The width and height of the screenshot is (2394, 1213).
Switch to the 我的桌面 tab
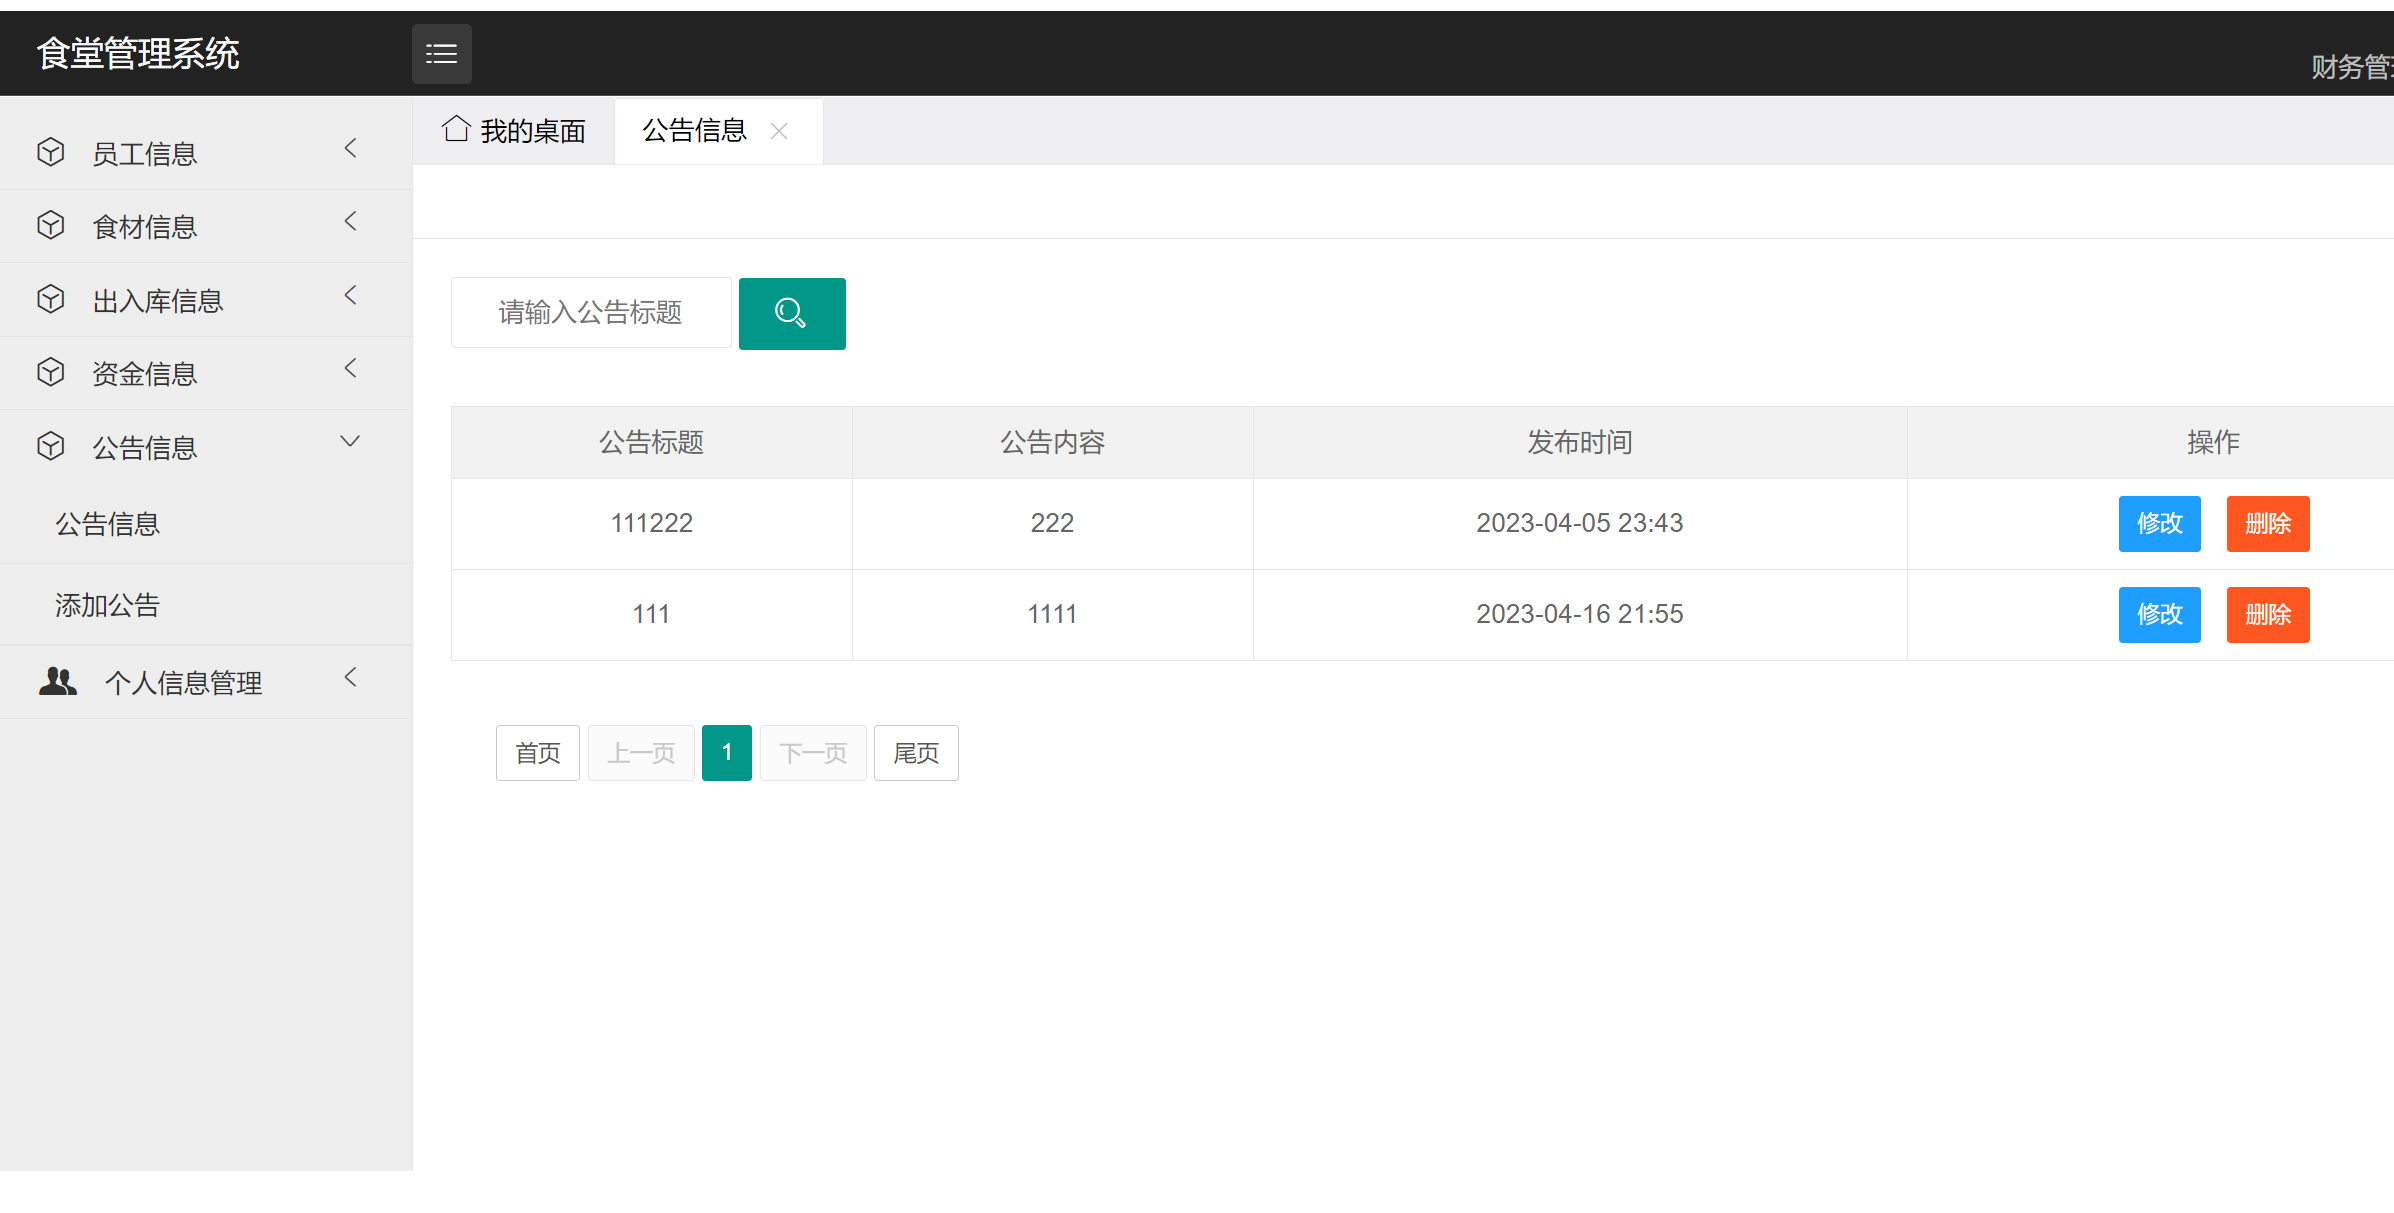point(532,131)
